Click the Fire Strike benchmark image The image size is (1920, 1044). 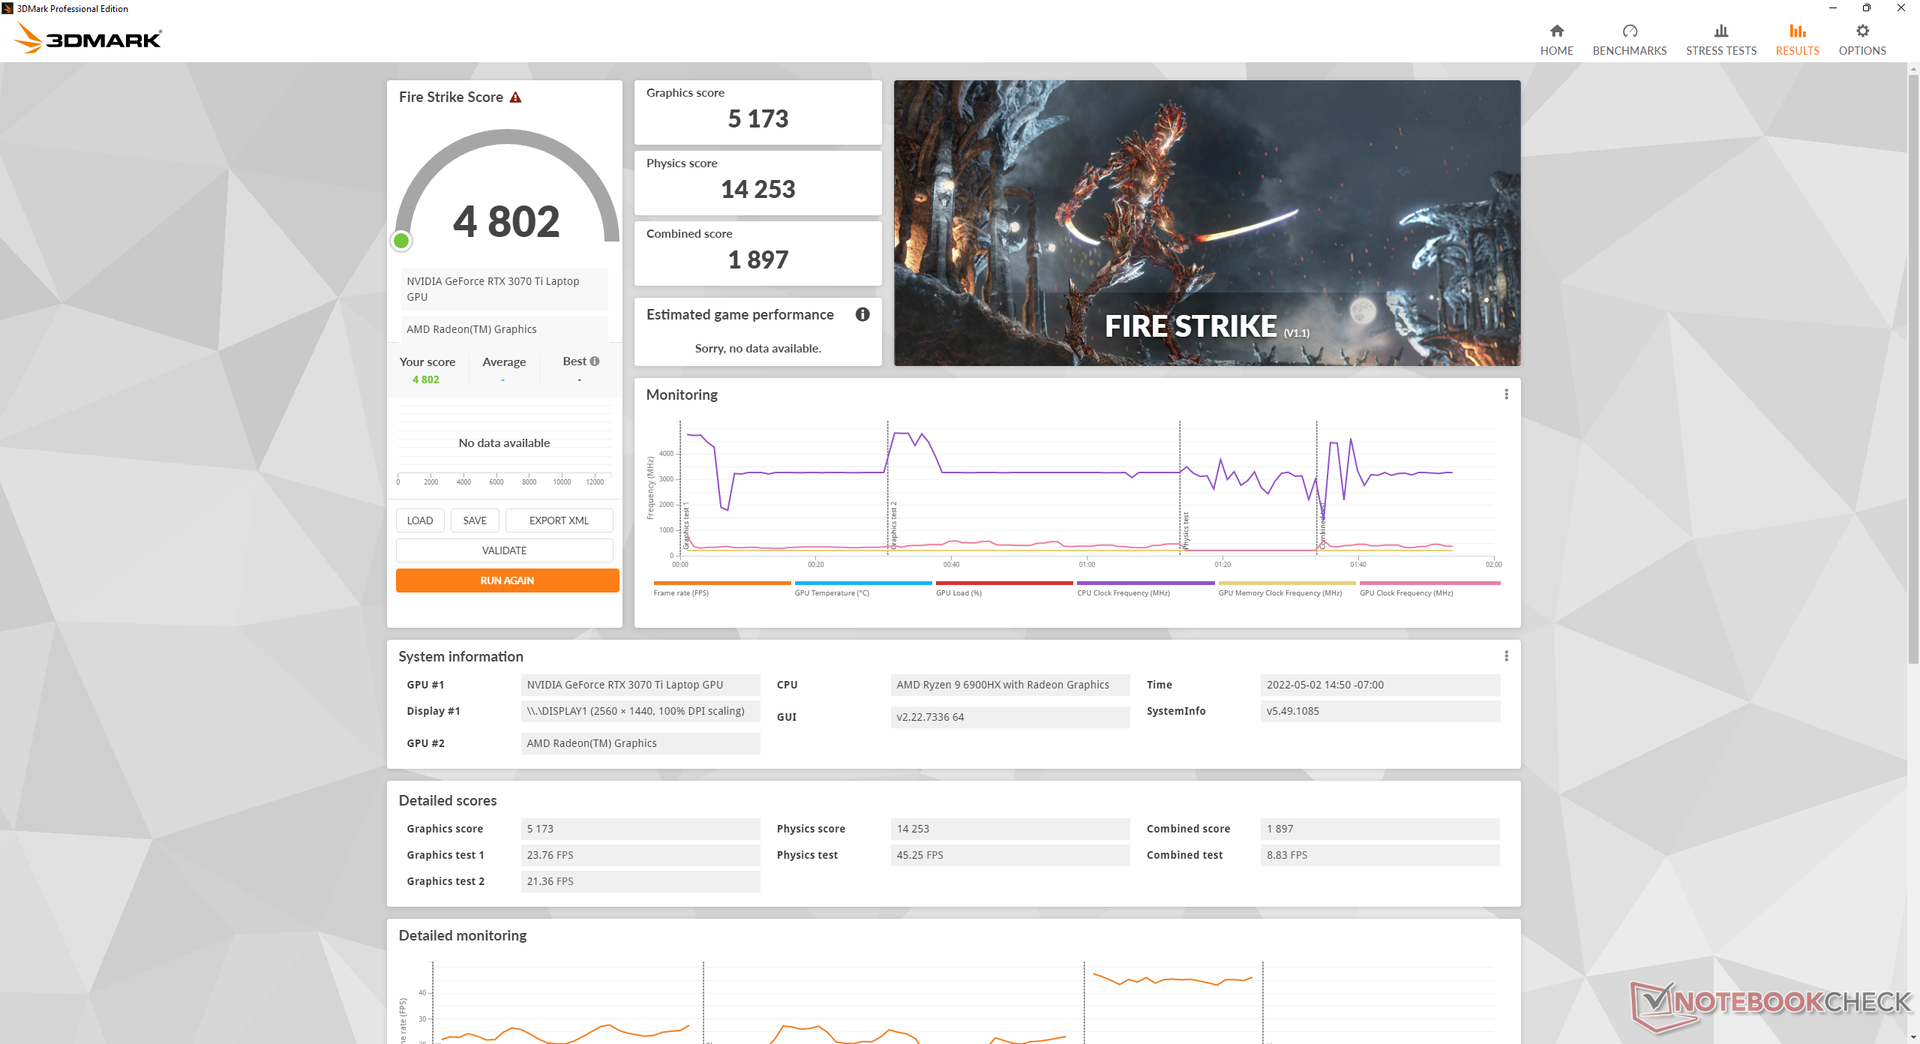[x=1207, y=223]
